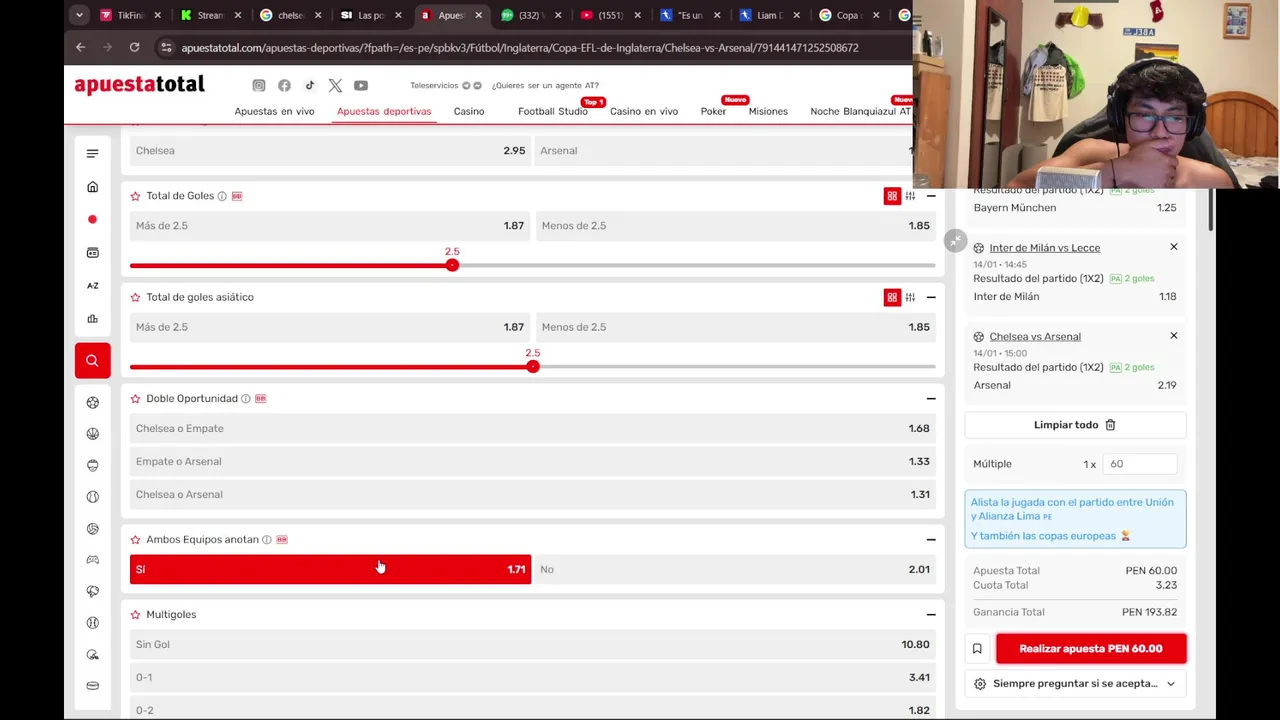Open the Casino menu item
1280x720 pixels.
[468, 111]
